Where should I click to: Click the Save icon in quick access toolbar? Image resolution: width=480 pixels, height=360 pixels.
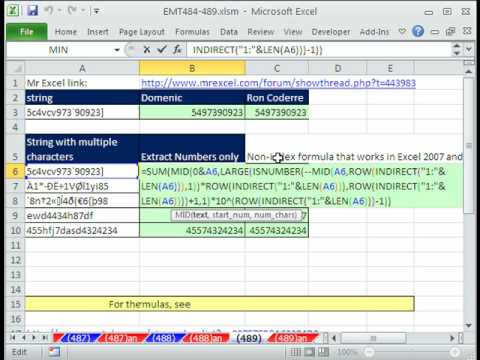[32, 11]
